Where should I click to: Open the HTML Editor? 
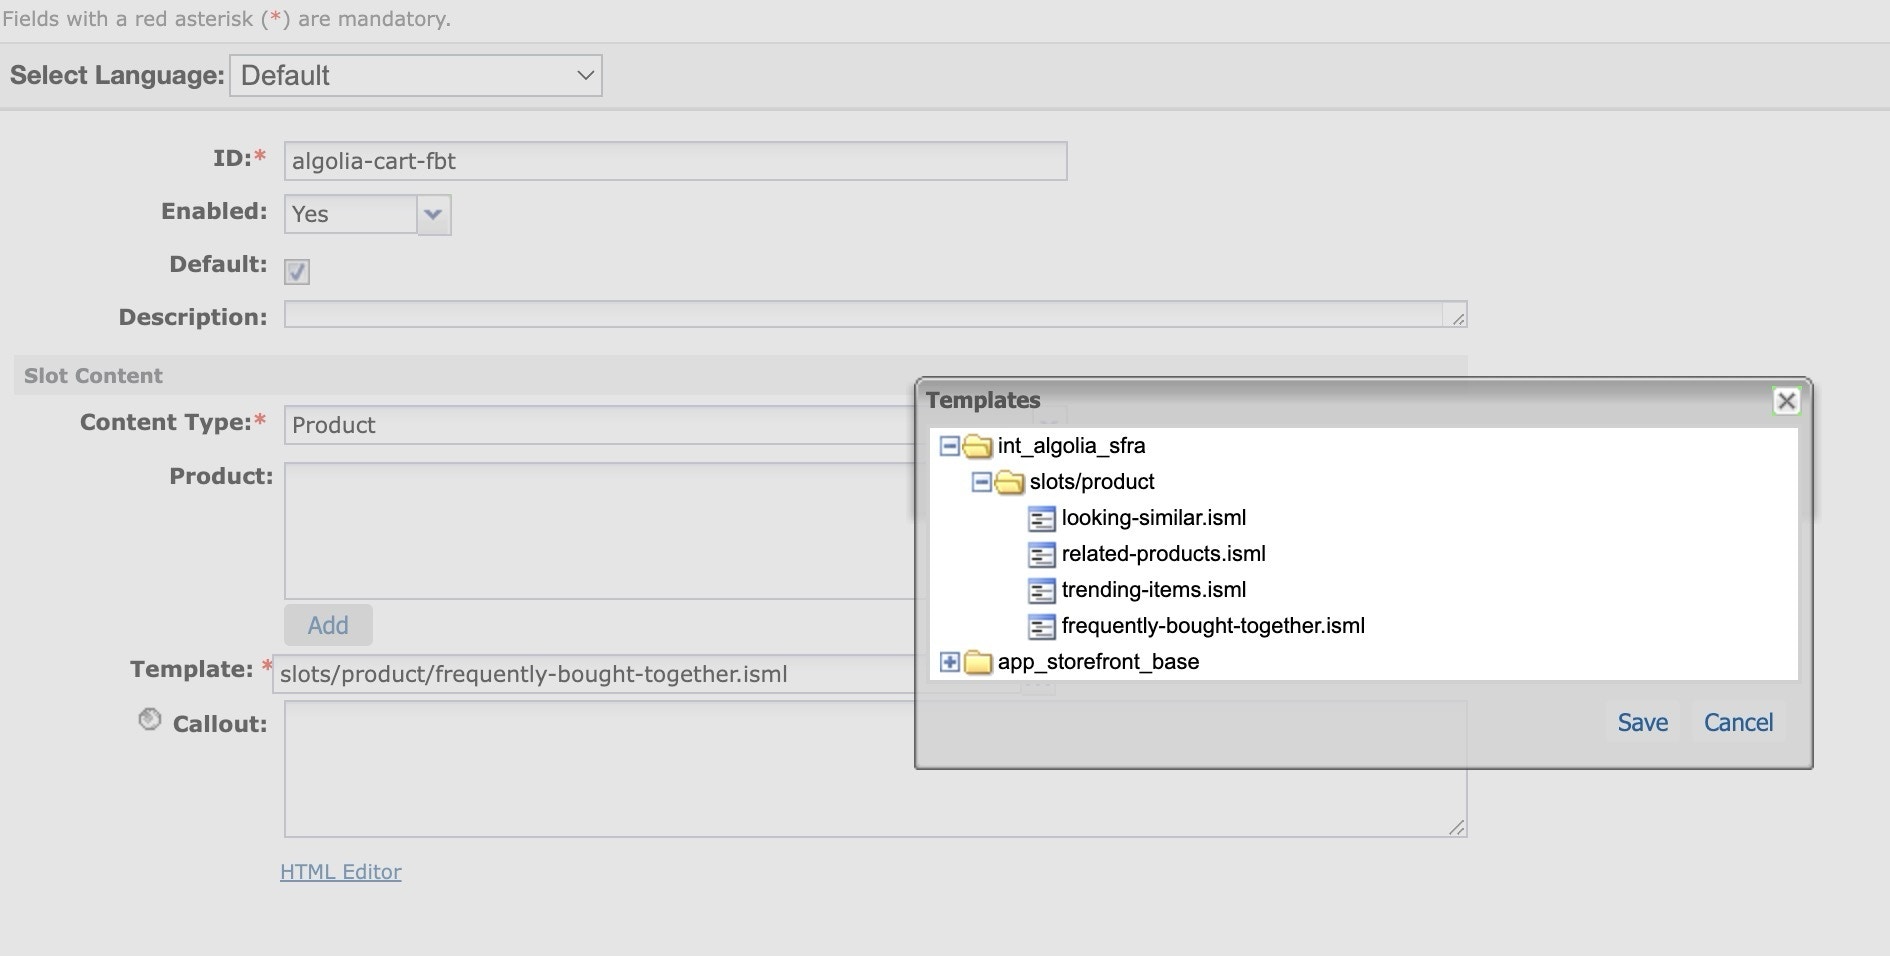pos(341,872)
